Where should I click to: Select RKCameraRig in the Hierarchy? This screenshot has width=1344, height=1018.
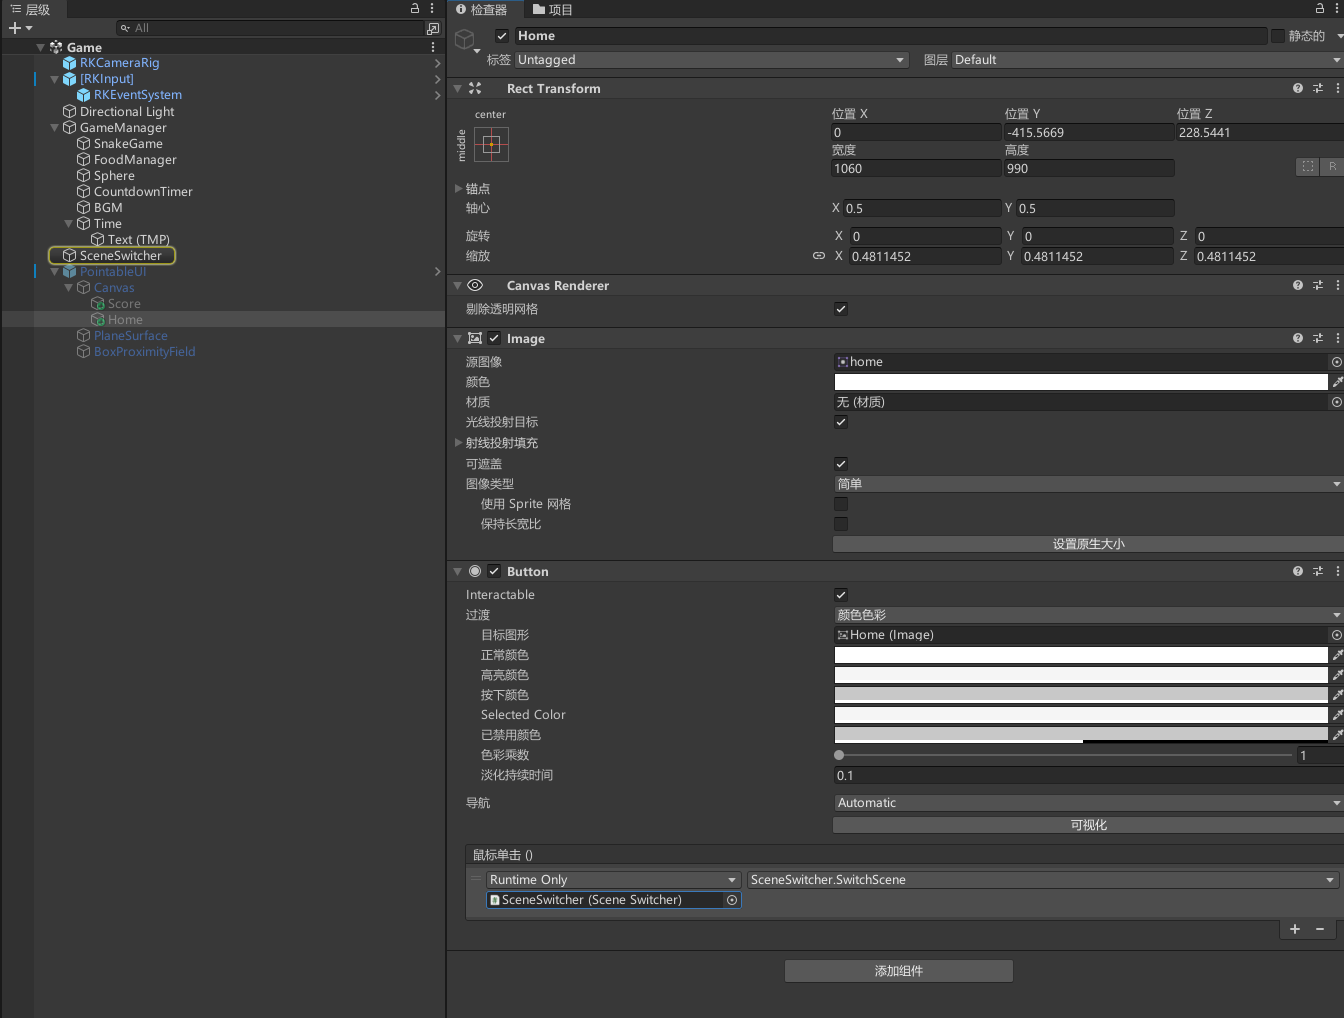tap(119, 63)
